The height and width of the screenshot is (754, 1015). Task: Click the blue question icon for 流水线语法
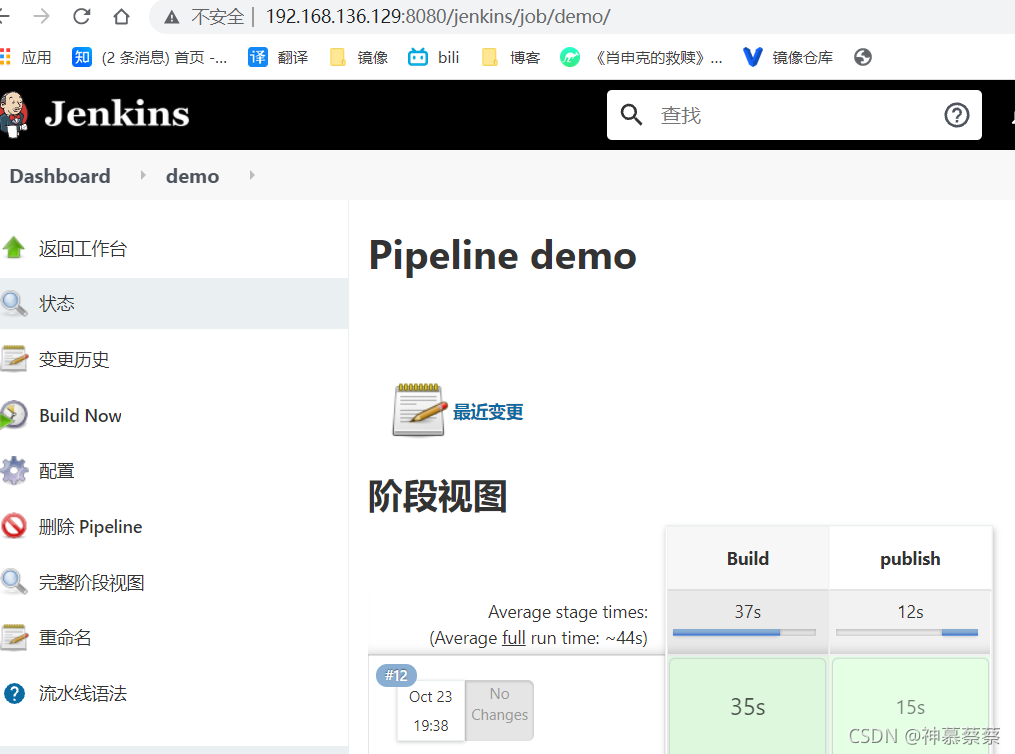[14, 693]
